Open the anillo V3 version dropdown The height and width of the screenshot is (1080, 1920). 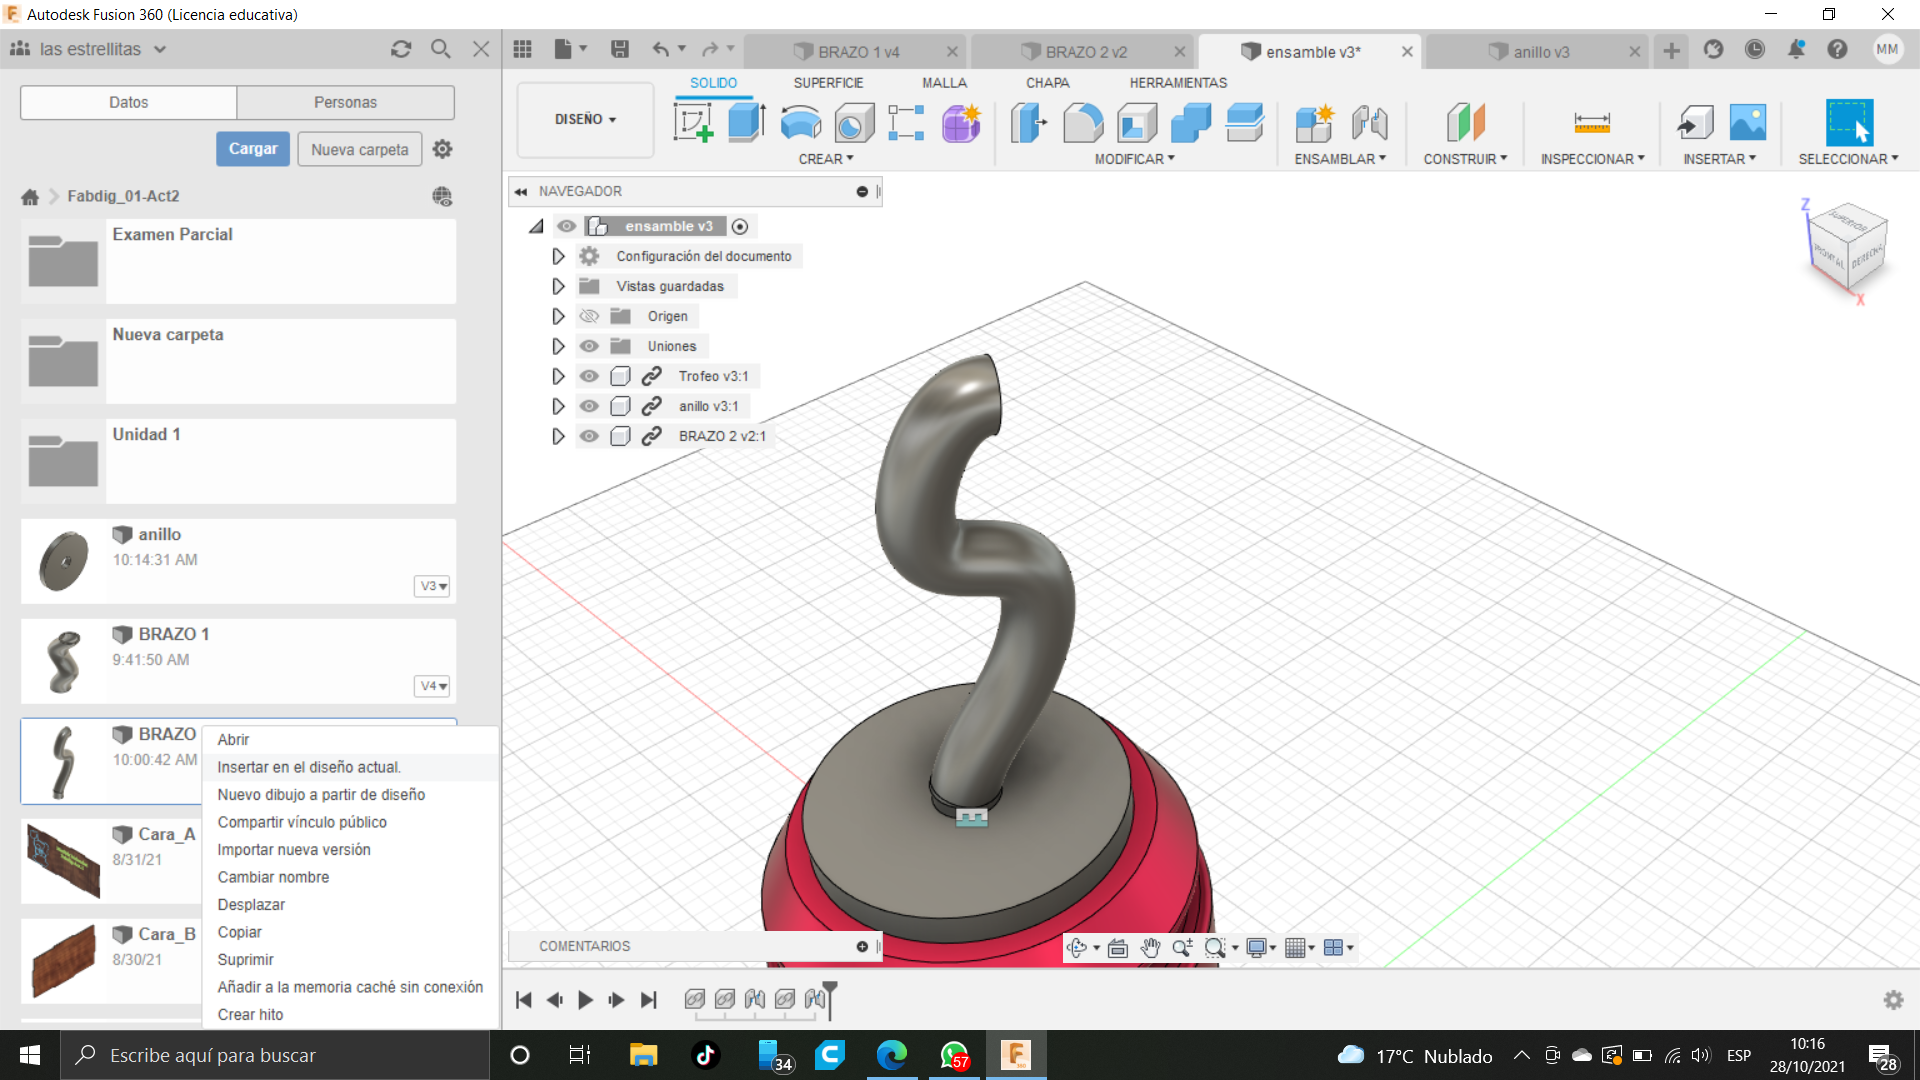click(432, 586)
